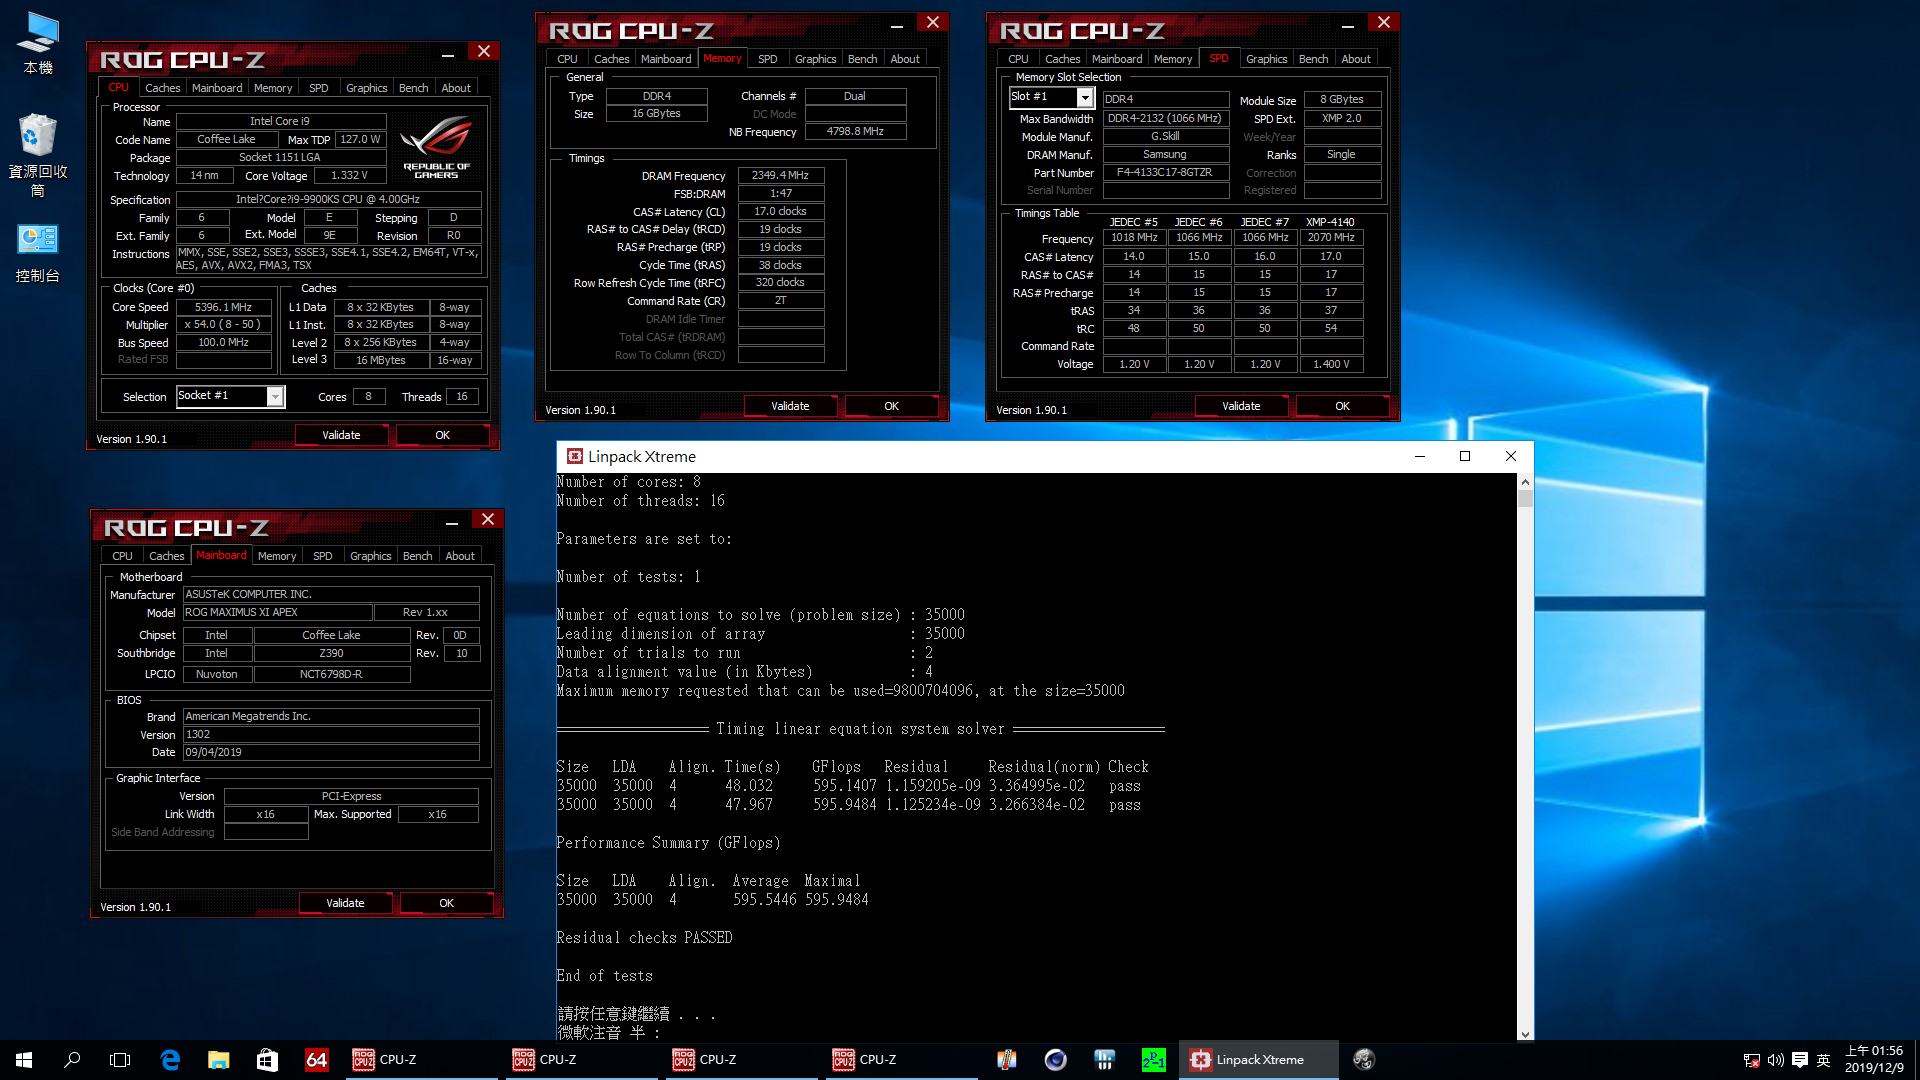
Task: Click the network tray icon
Action: click(x=1752, y=1060)
